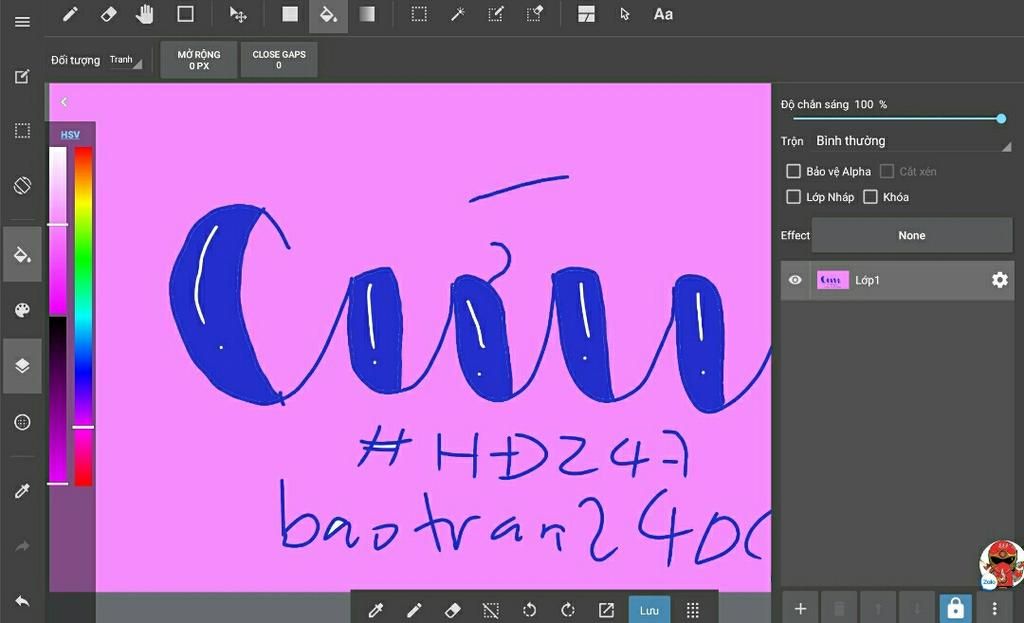Select the Bucket fill tool in top toolbar

point(328,16)
